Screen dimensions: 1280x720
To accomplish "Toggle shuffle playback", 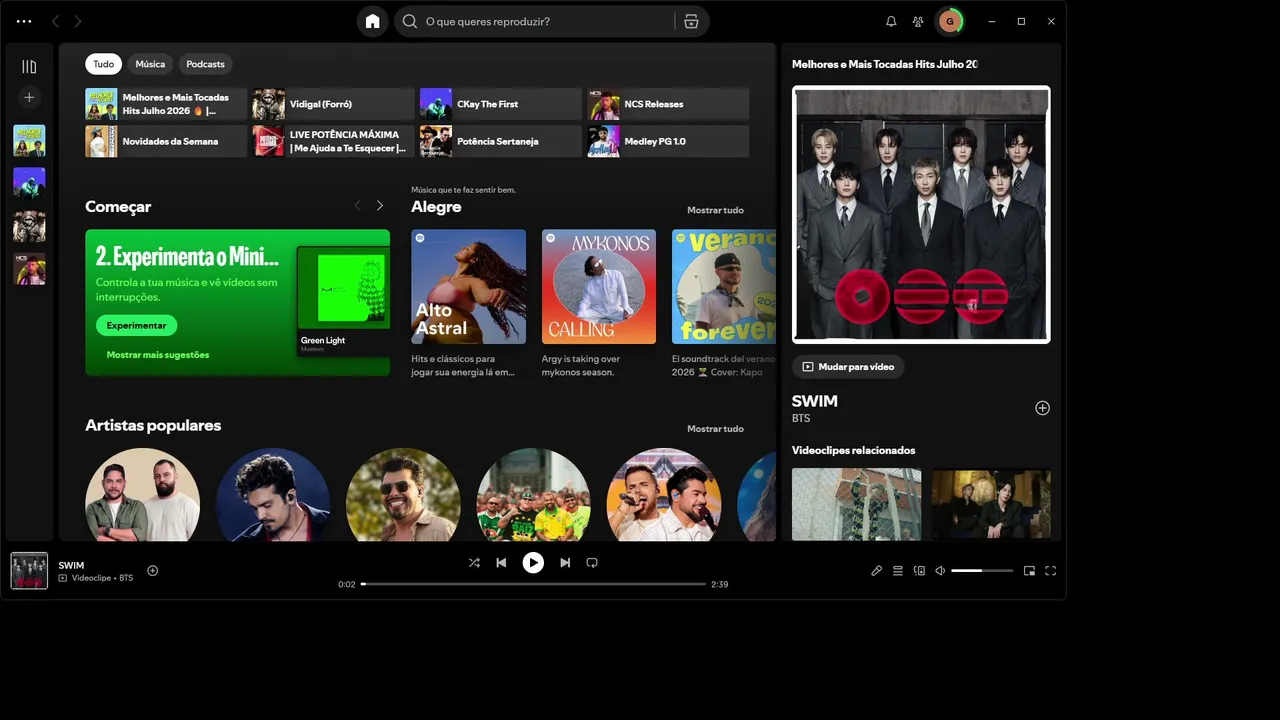I will click(474, 563).
